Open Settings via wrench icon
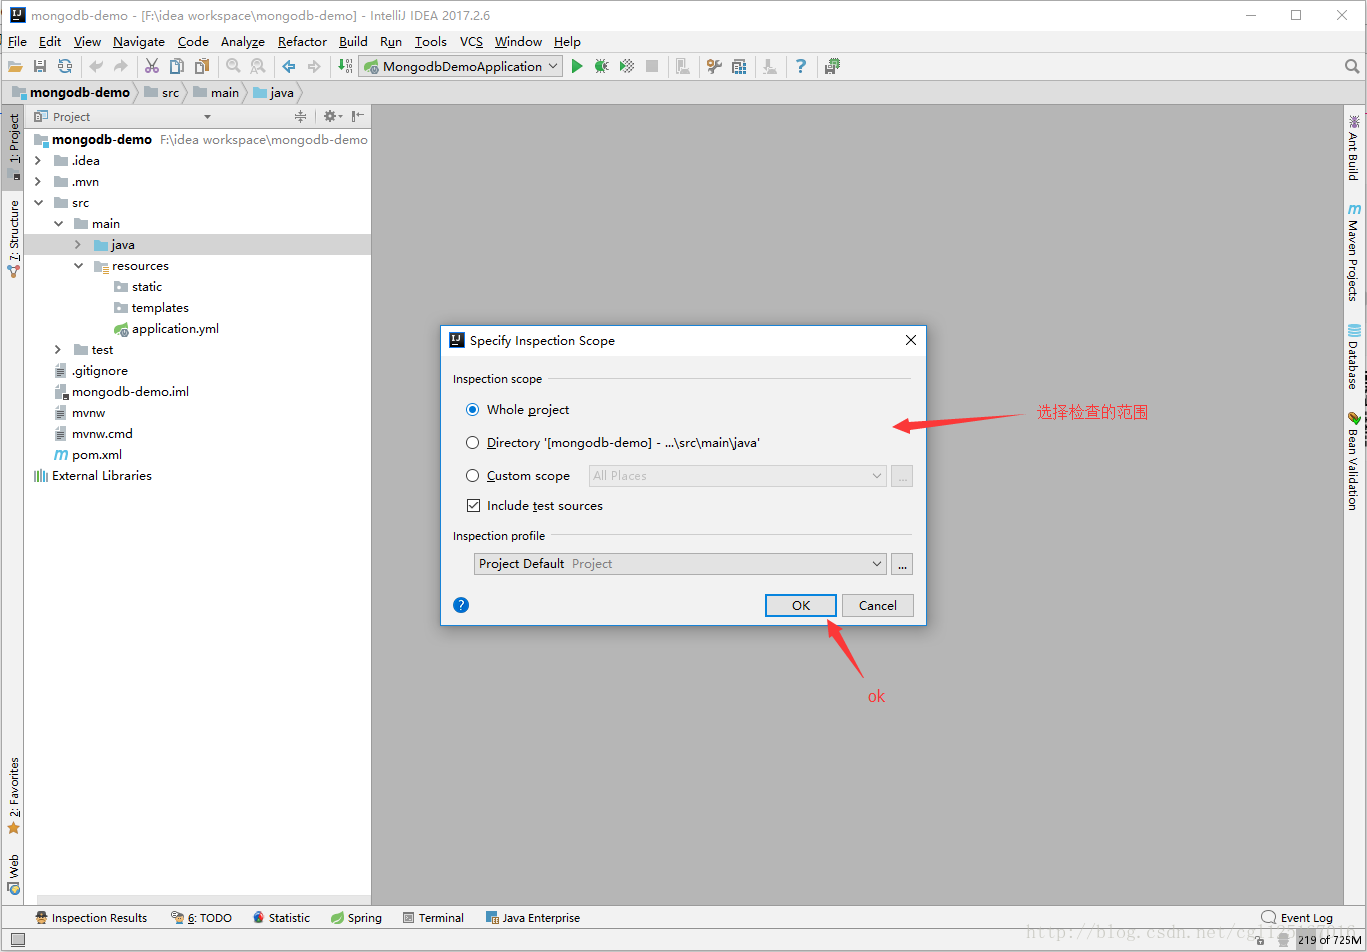 [714, 67]
